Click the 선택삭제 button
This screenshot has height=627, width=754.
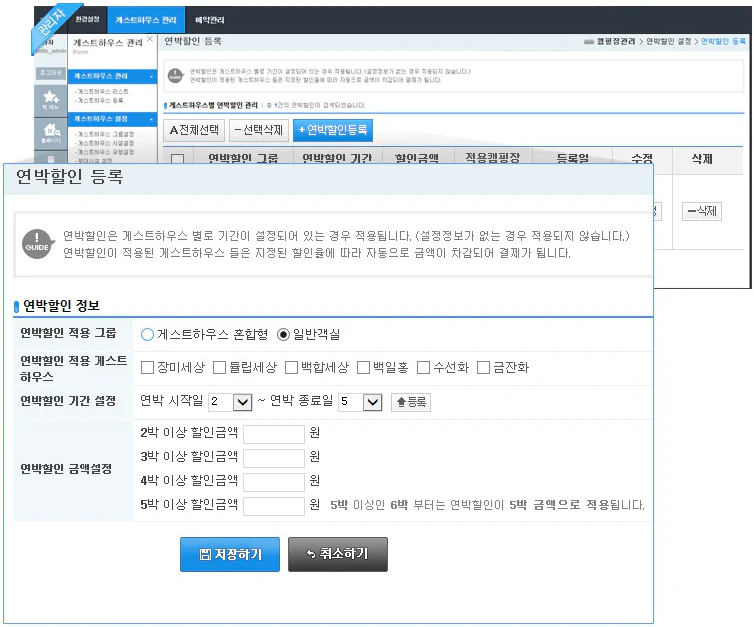(x=259, y=130)
